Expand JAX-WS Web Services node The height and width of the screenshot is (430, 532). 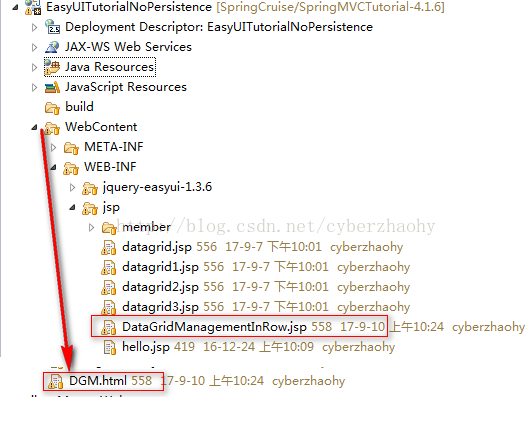point(34,47)
